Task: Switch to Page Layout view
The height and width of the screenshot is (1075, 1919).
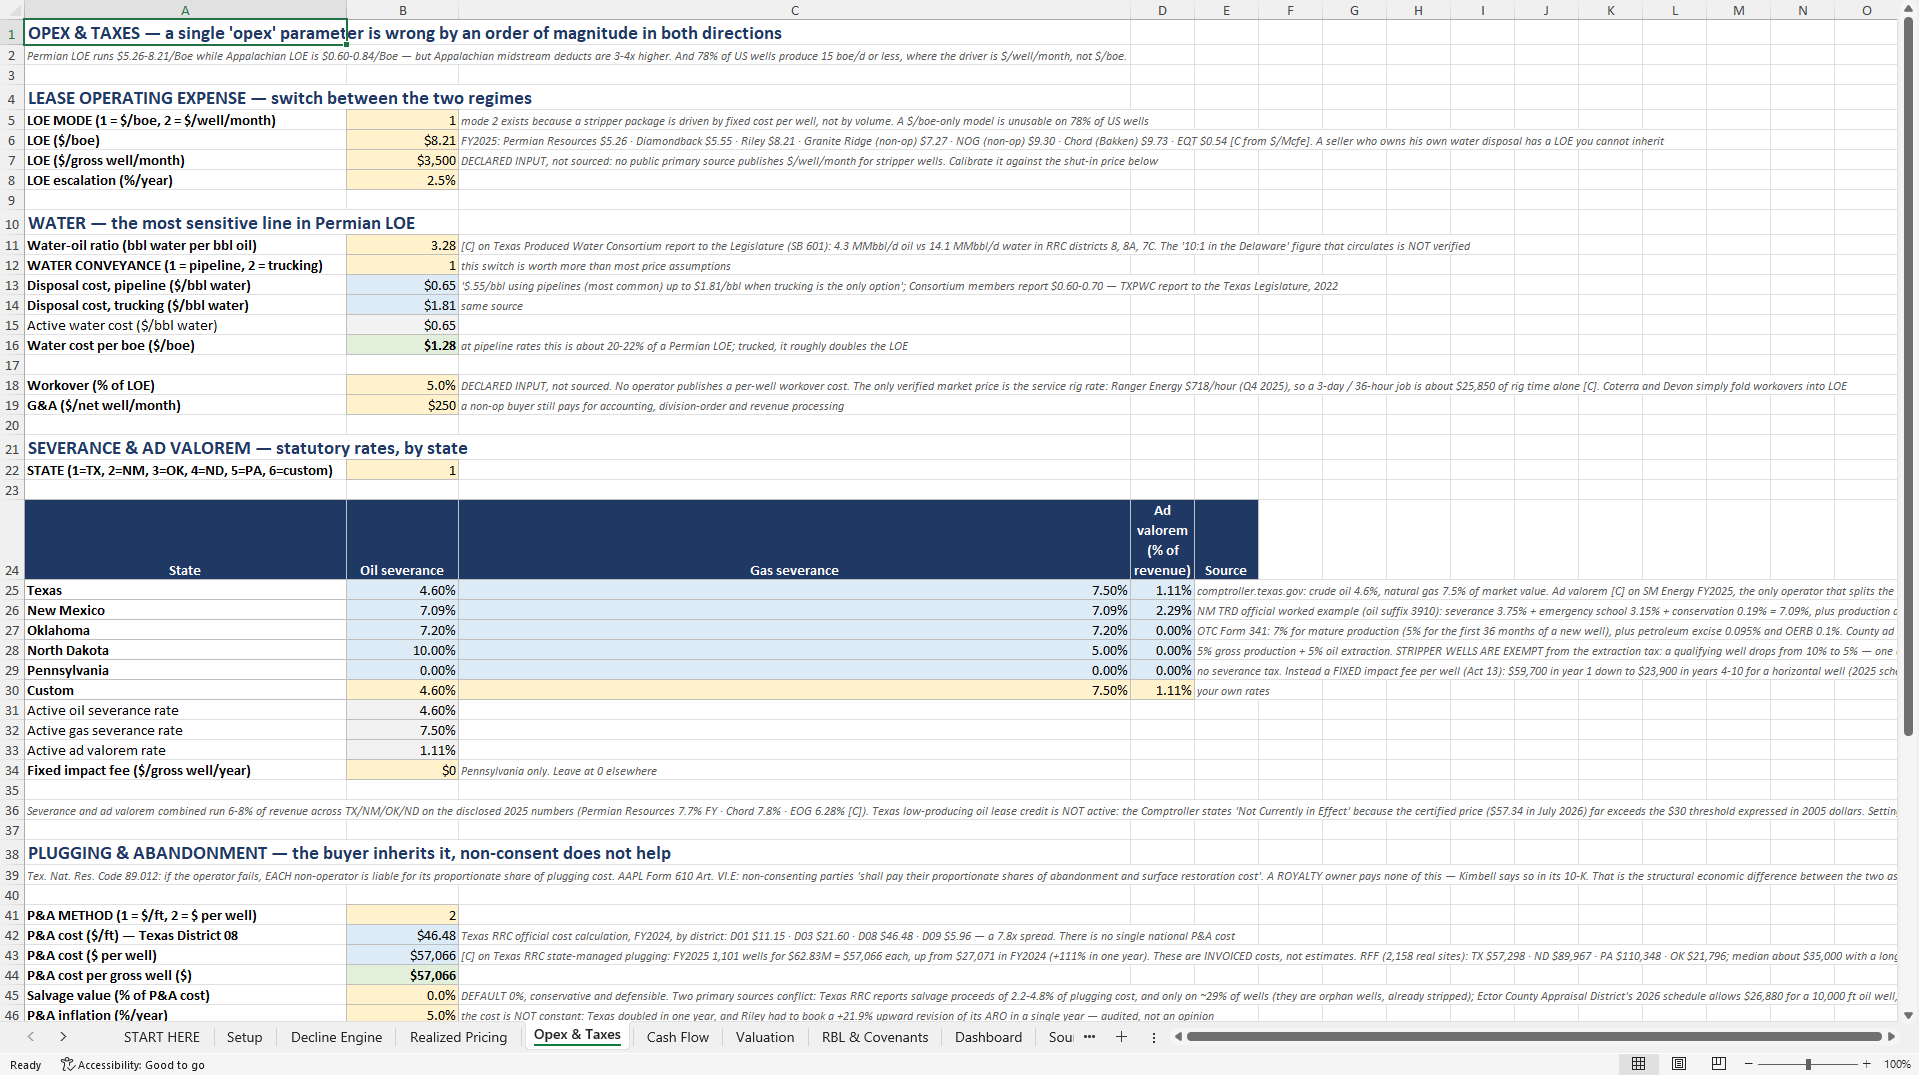Action: click(x=1679, y=1064)
